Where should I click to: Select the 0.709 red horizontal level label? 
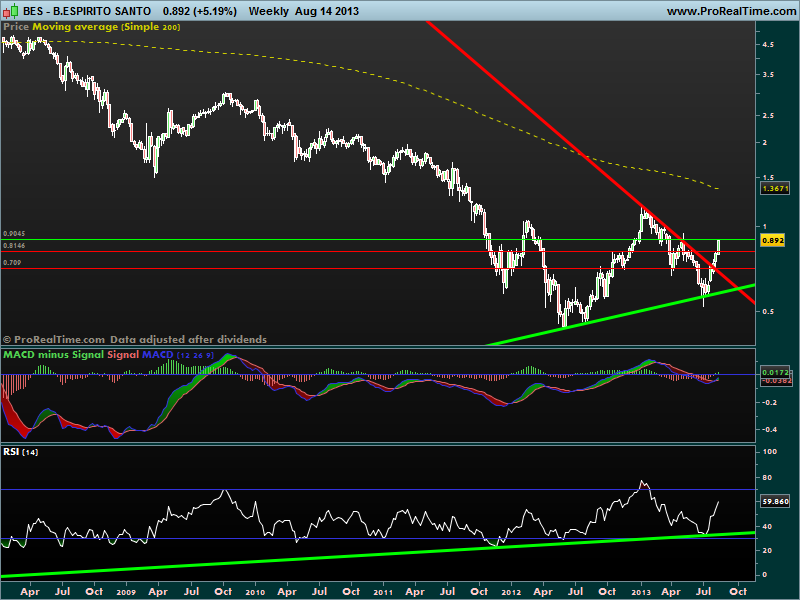12,263
